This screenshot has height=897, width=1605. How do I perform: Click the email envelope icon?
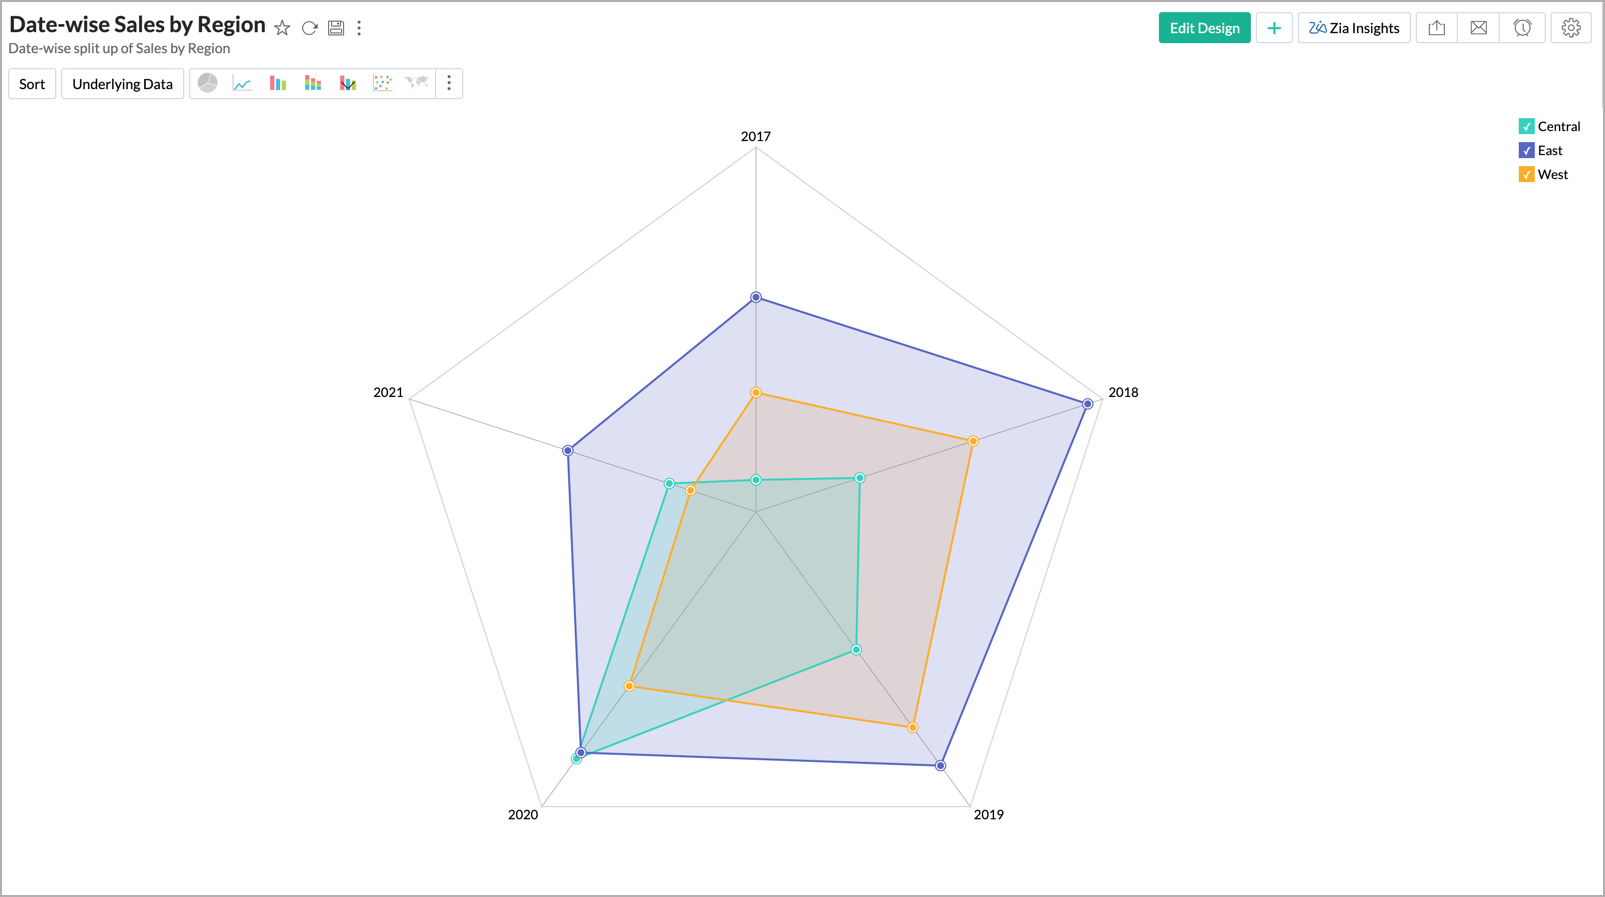(1478, 28)
